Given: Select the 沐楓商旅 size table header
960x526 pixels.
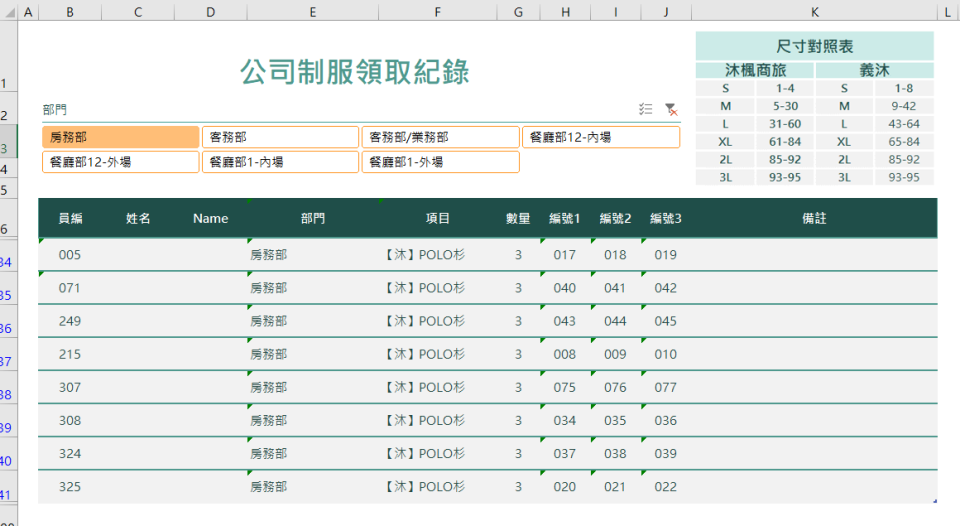Looking at the screenshot, I should [x=755, y=71].
